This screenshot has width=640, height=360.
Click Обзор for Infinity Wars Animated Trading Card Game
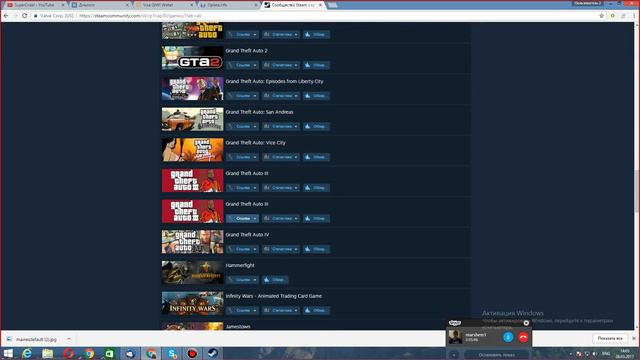[x=316, y=310]
